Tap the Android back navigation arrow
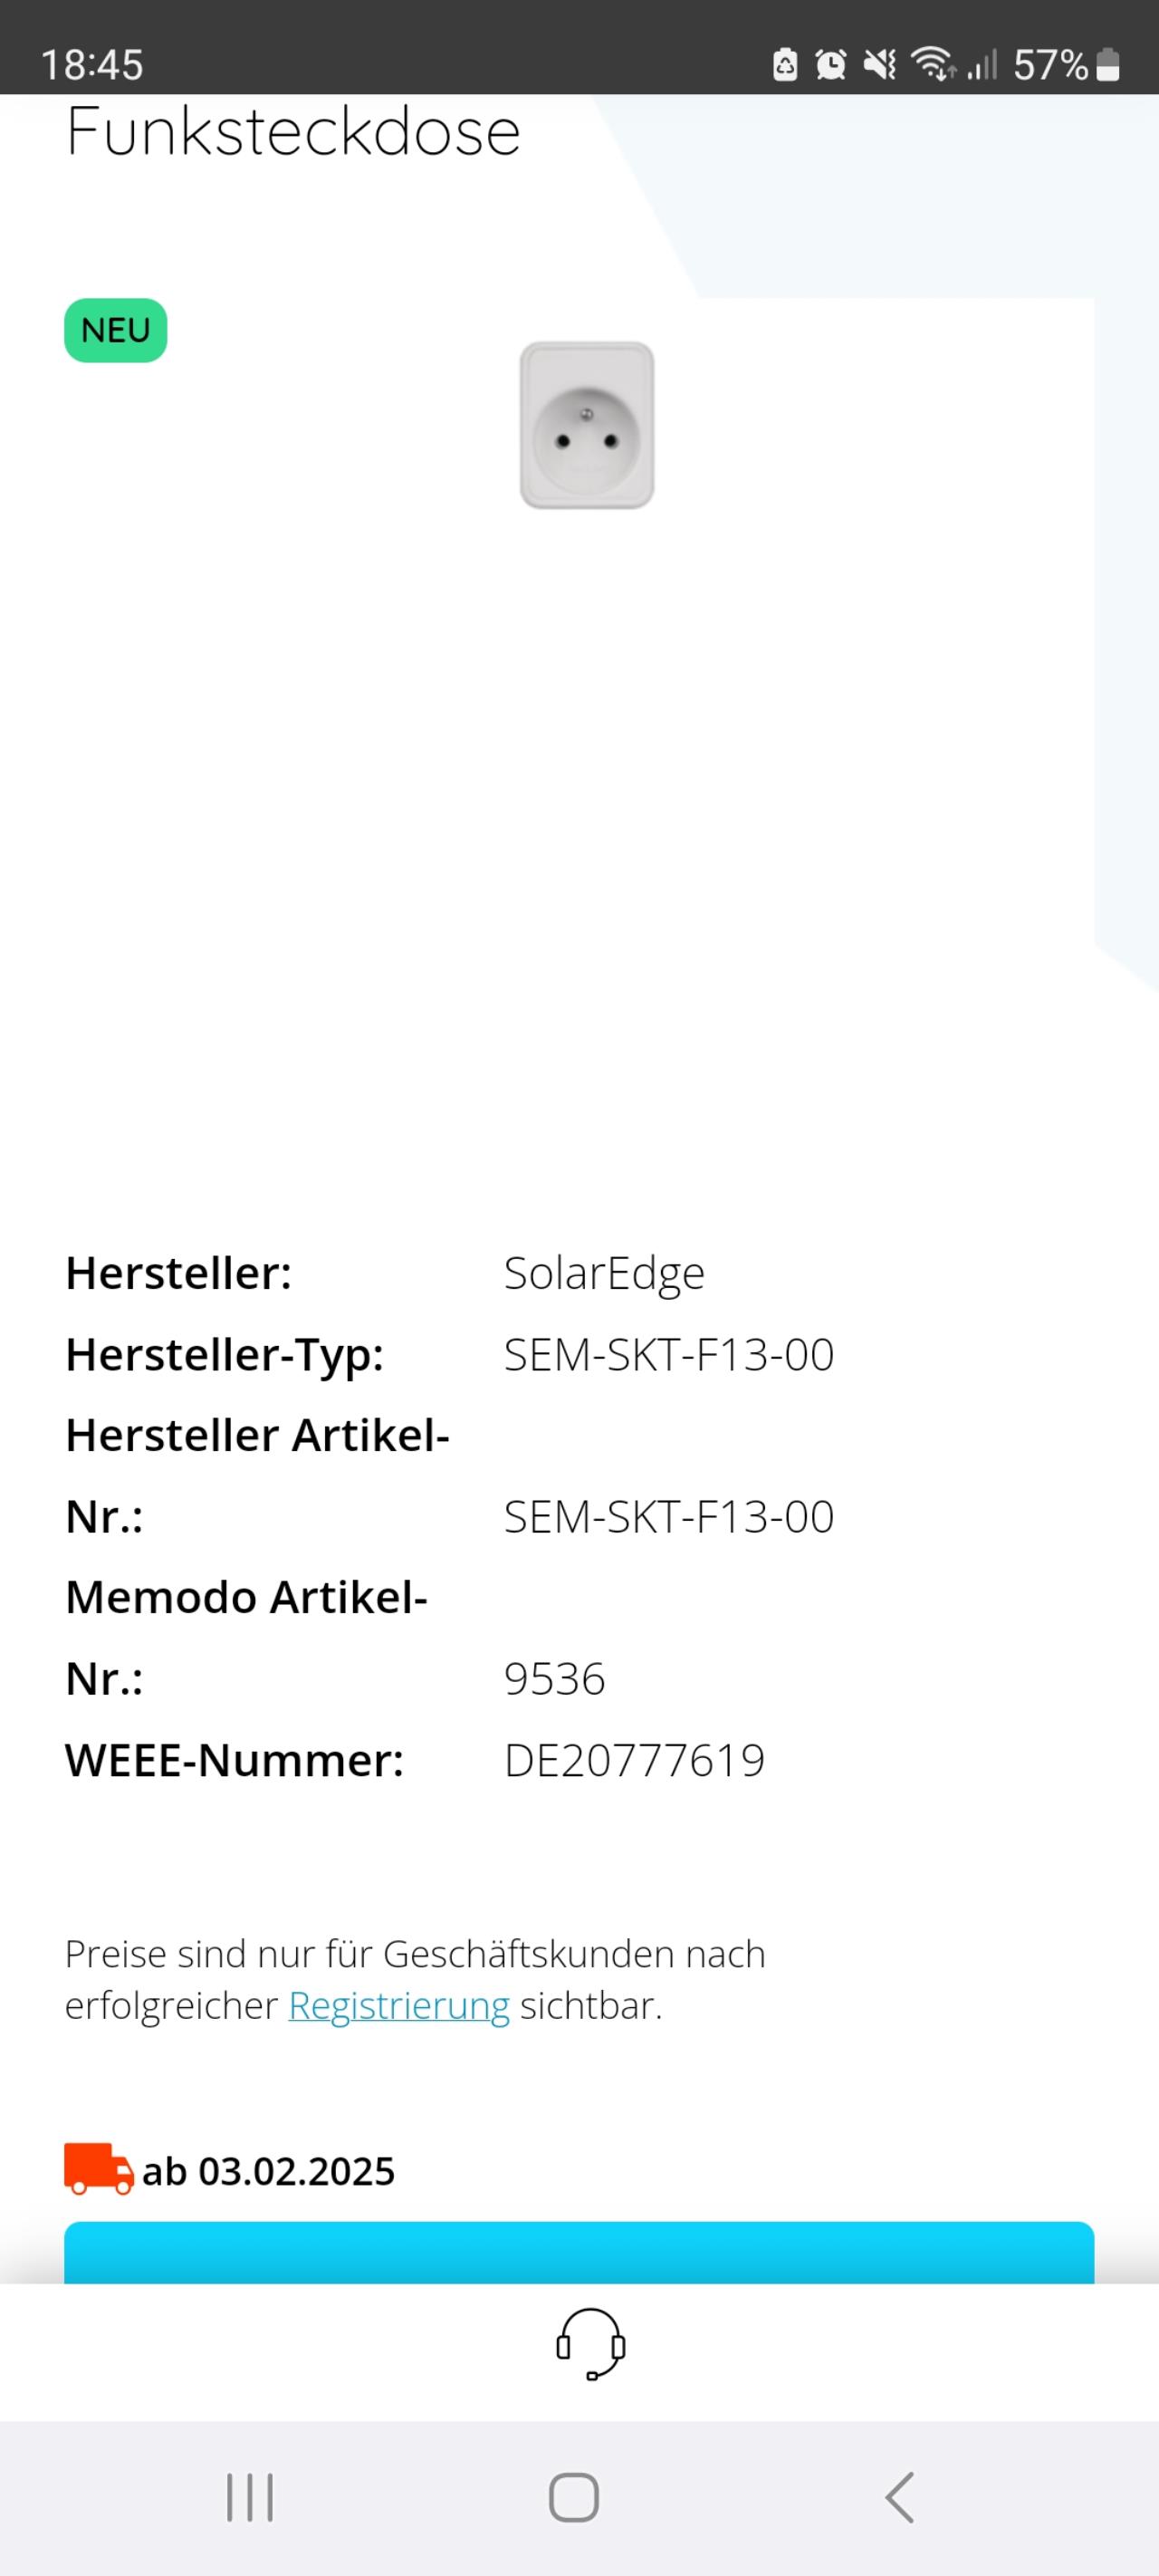The image size is (1159, 2576). (x=900, y=2497)
